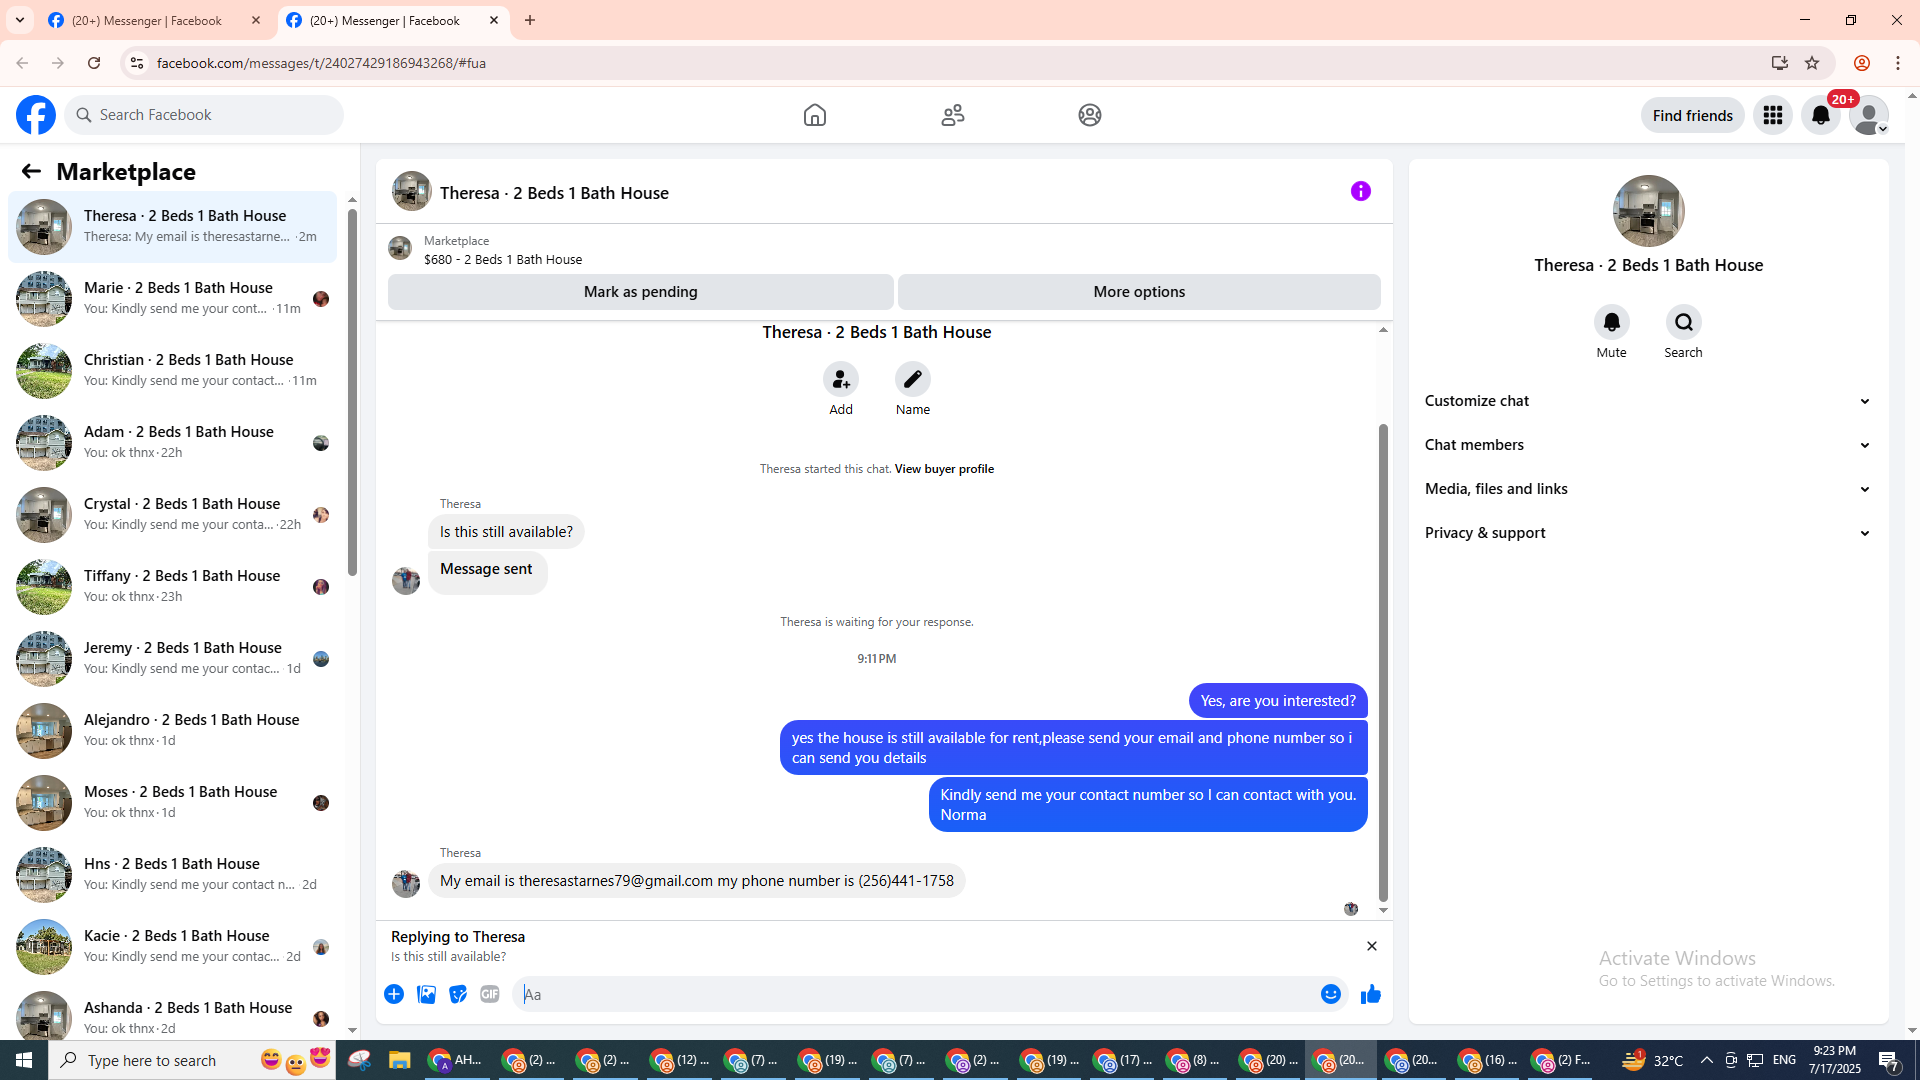Screen dimensions: 1920x1080
Task: View site information icon in address bar
Action: tap(137, 63)
